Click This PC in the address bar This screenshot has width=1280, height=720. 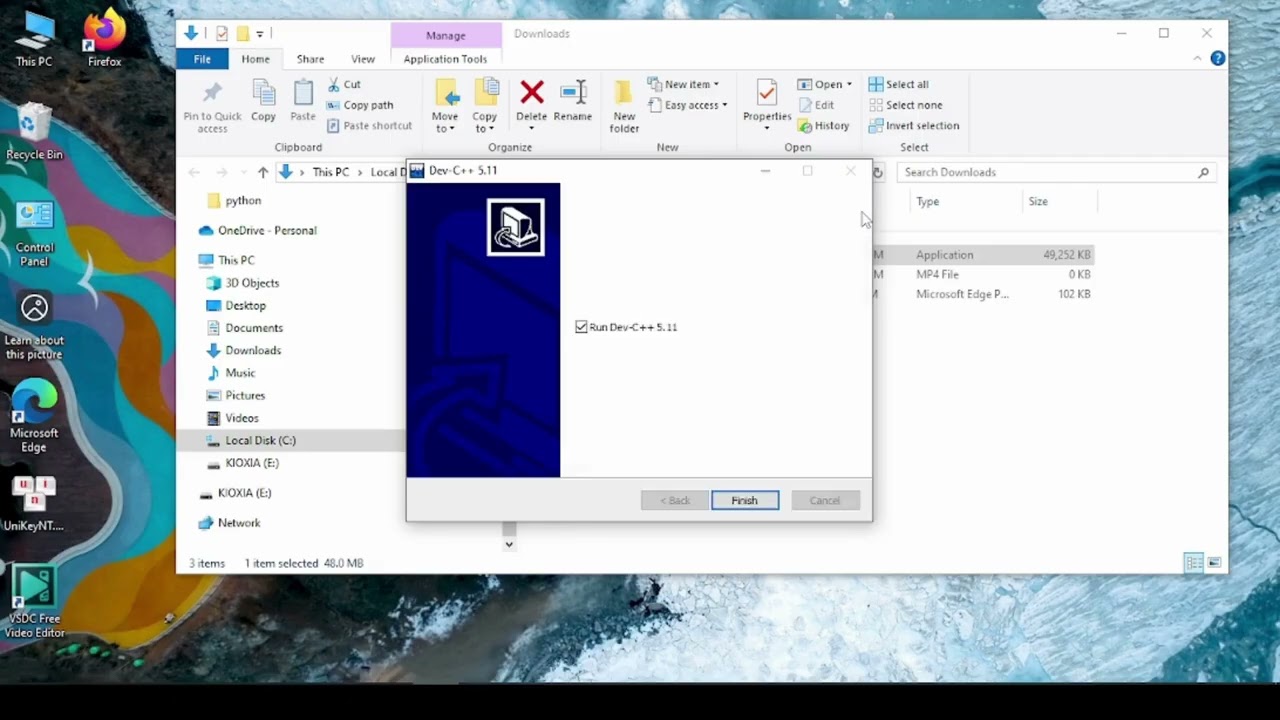point(330,172)
